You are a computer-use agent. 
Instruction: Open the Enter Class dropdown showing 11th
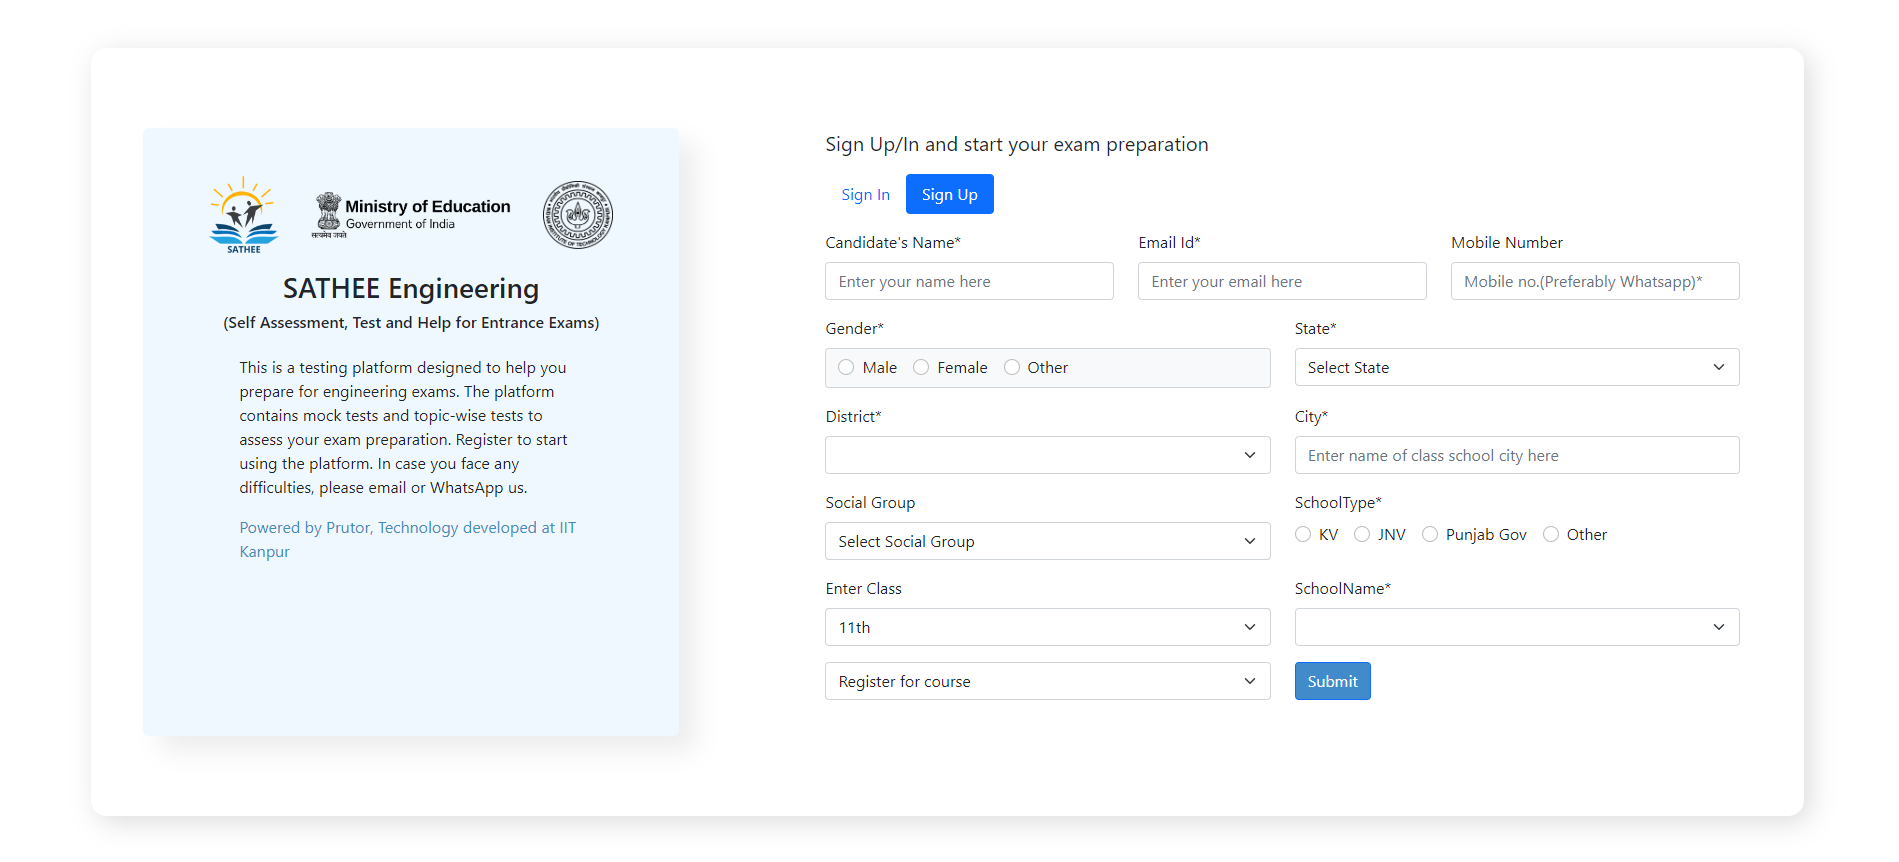(1048, 627)
